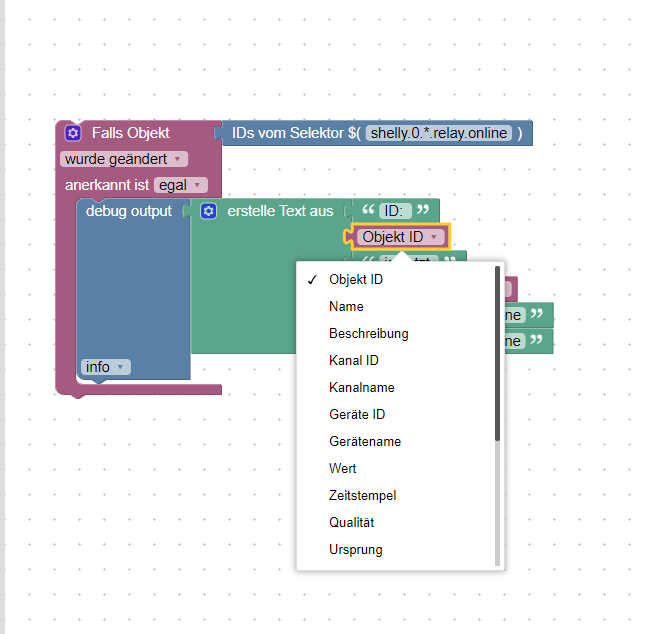
Task: Open the wurde geändert dropdown
Action: (x=124, y=159)
